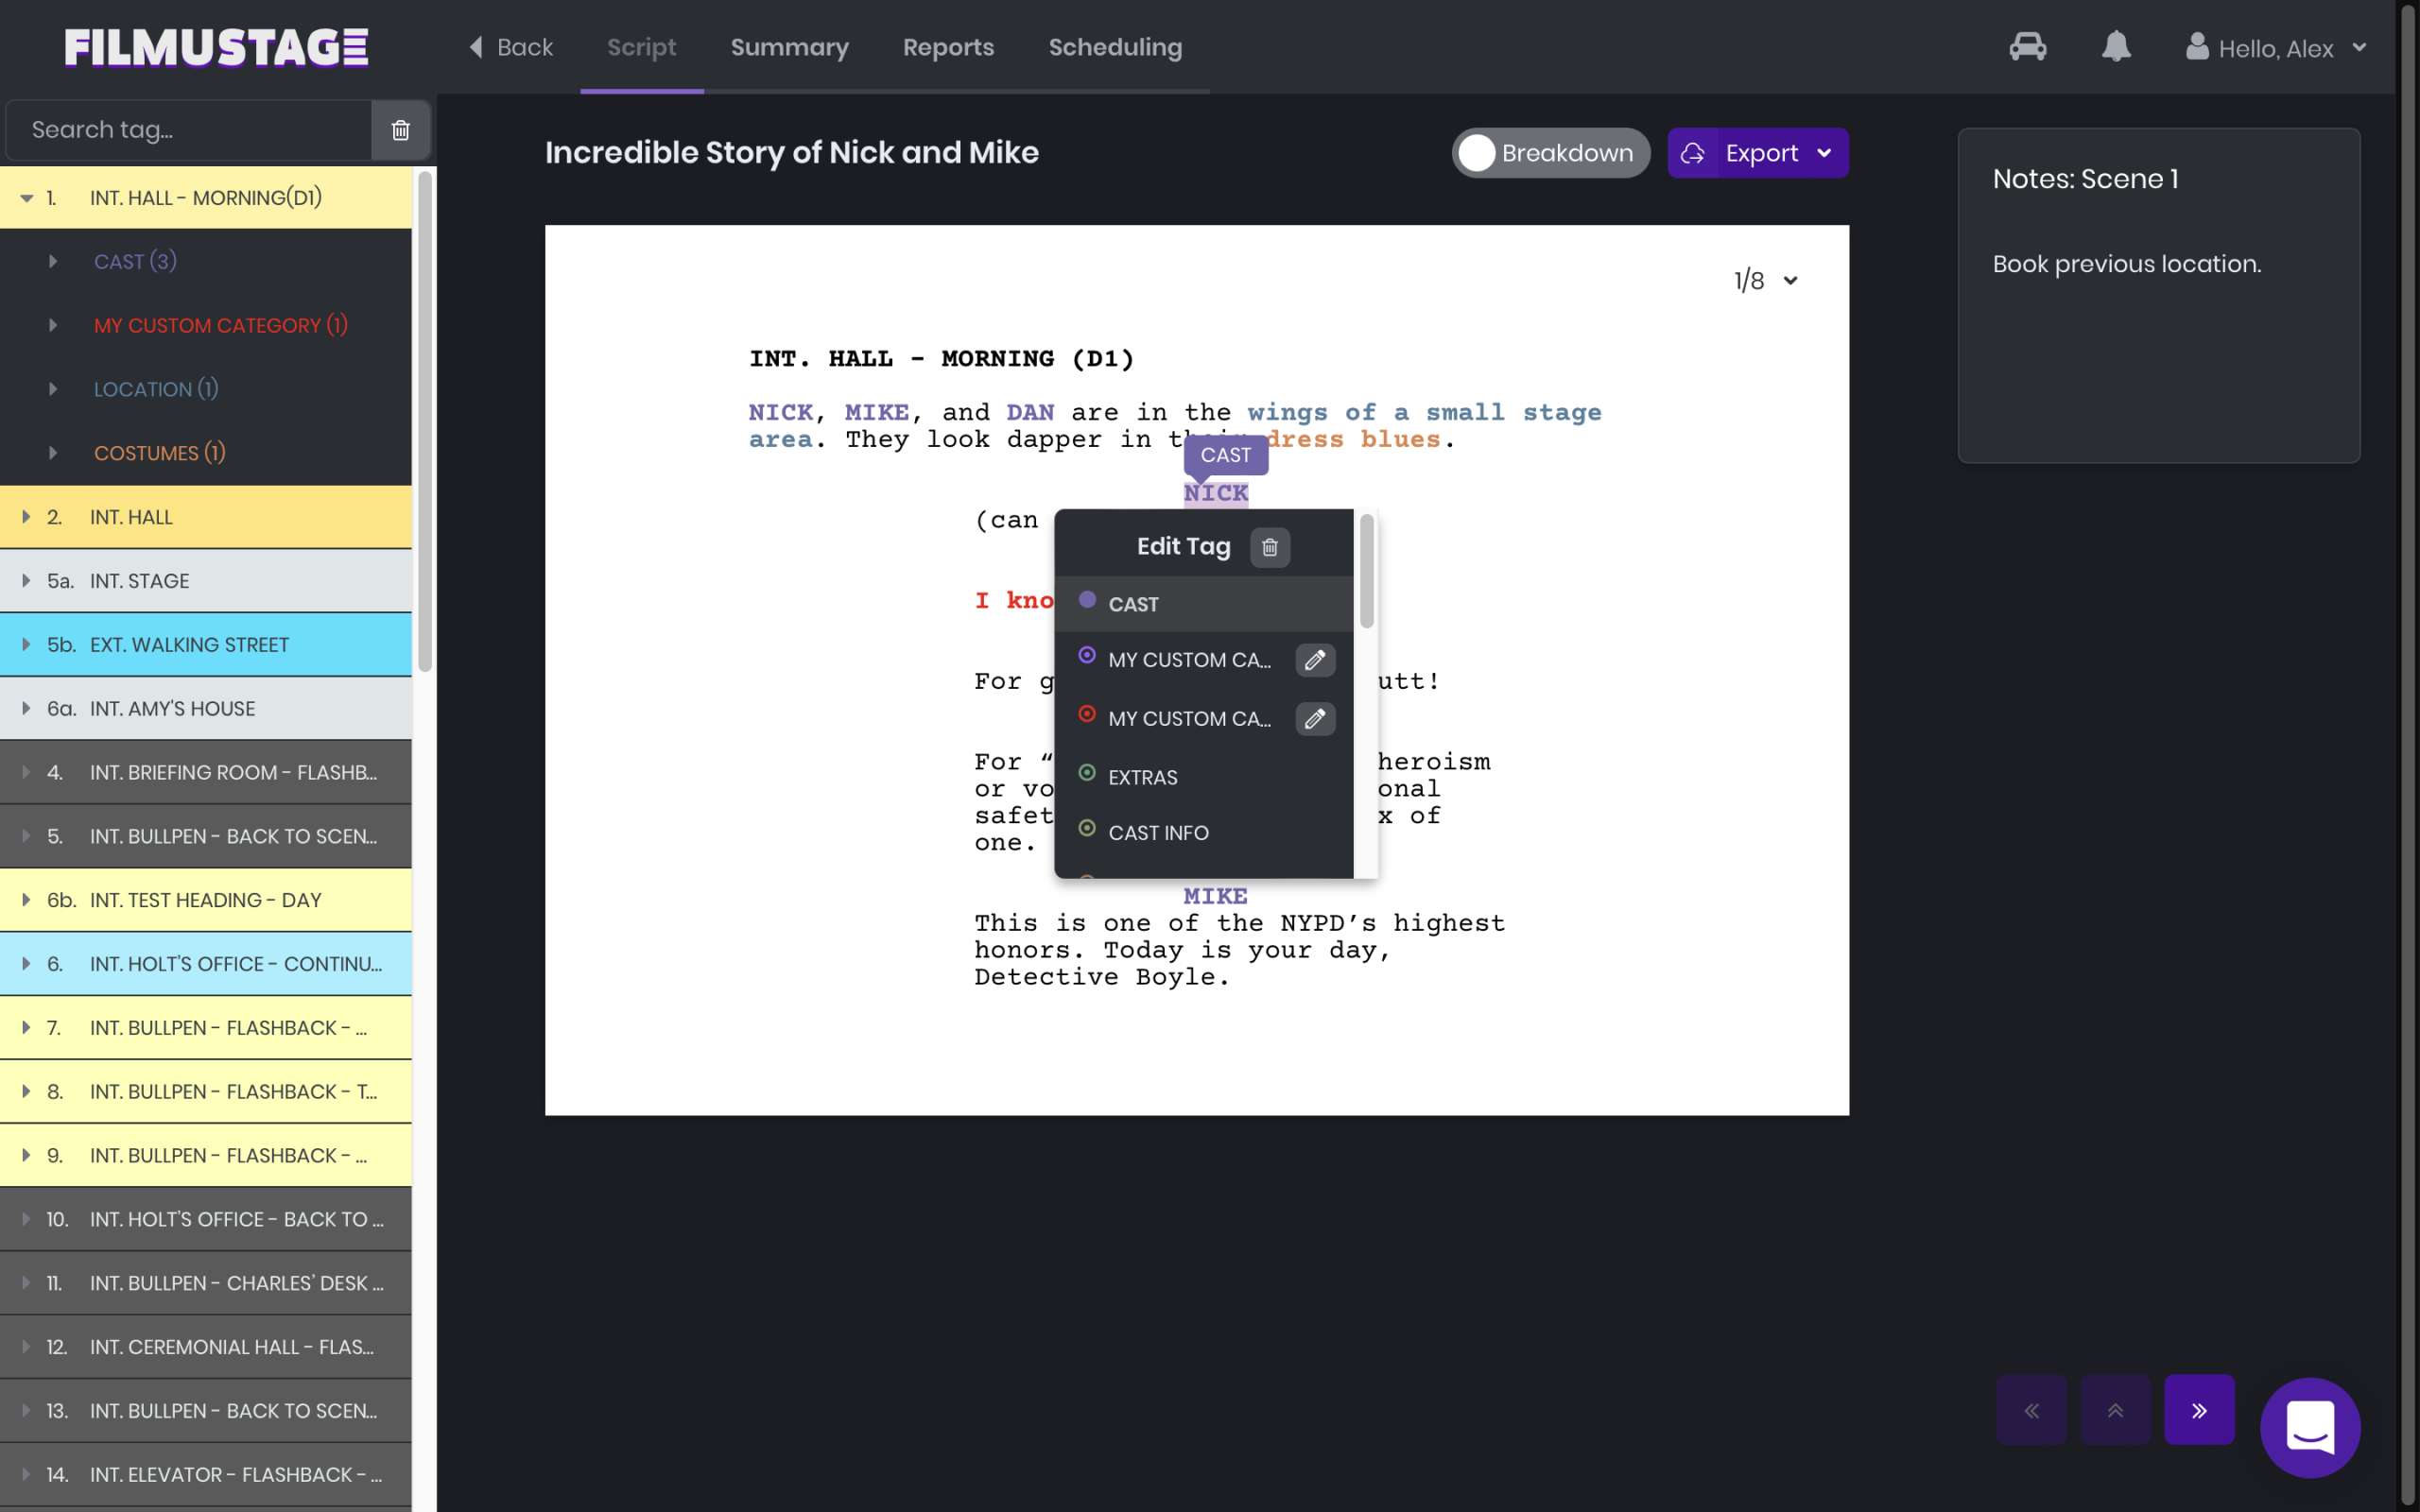Click the delete trash icon in Edit Tag popup
The image size is (2420, 1512).
coord(1269,546)
